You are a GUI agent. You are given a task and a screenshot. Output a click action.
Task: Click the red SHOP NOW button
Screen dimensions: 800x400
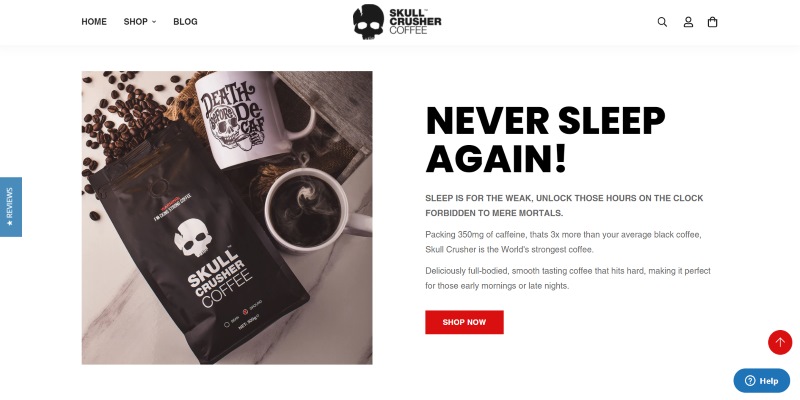tap(464, 322)
